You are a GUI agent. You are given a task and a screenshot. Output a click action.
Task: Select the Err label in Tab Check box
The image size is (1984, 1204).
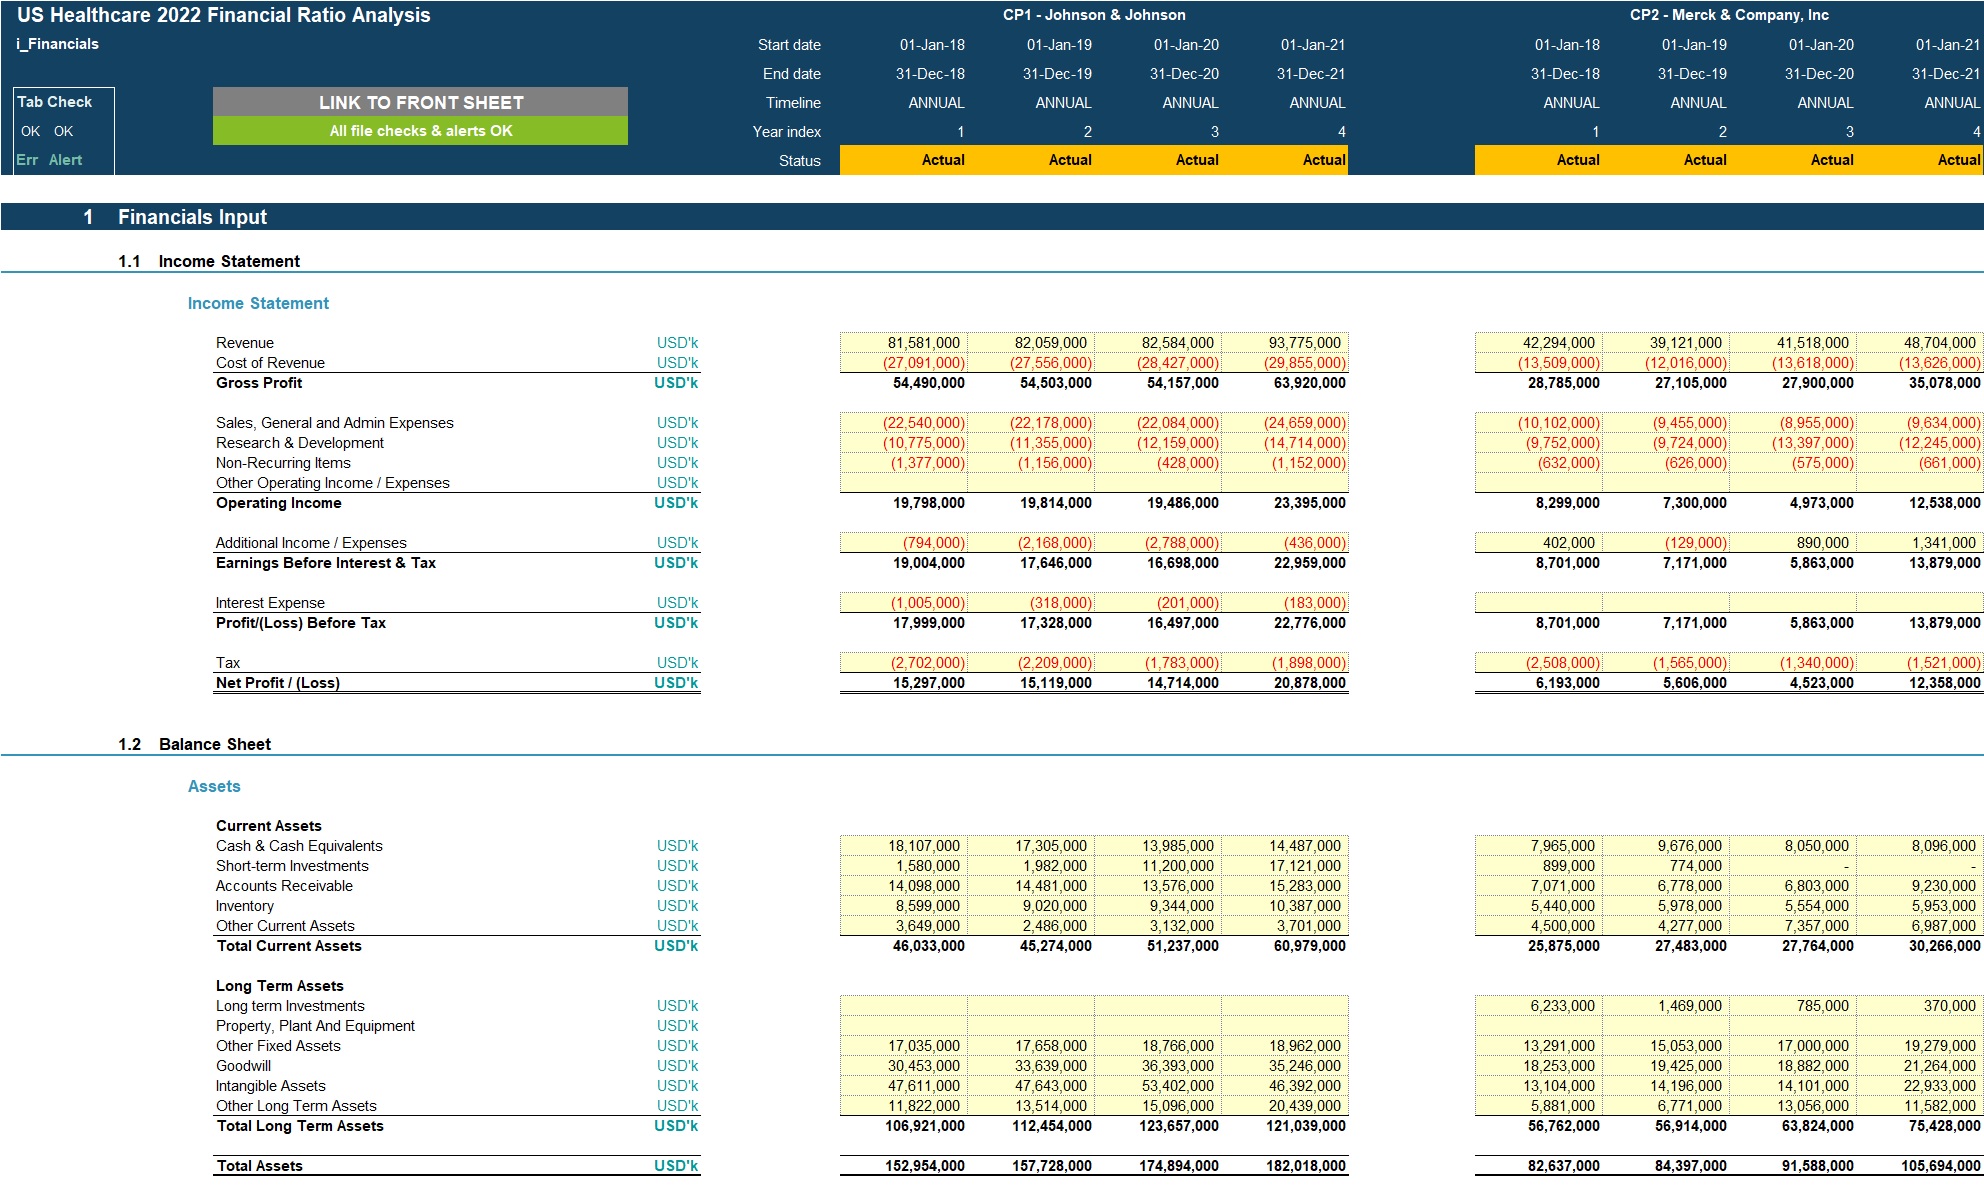27,160
